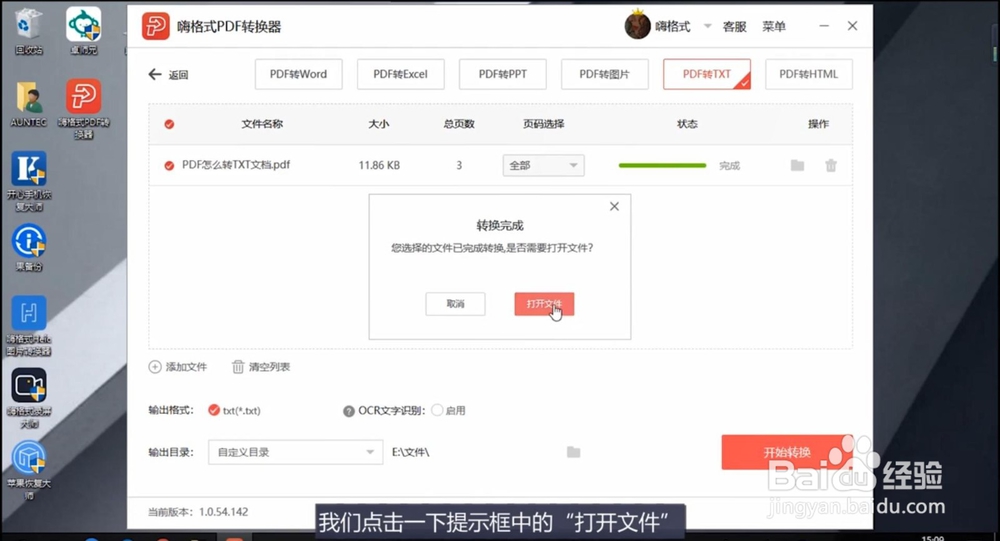Select txt(*.txt) output format radio
The image size is (1000, 541).
214,410
